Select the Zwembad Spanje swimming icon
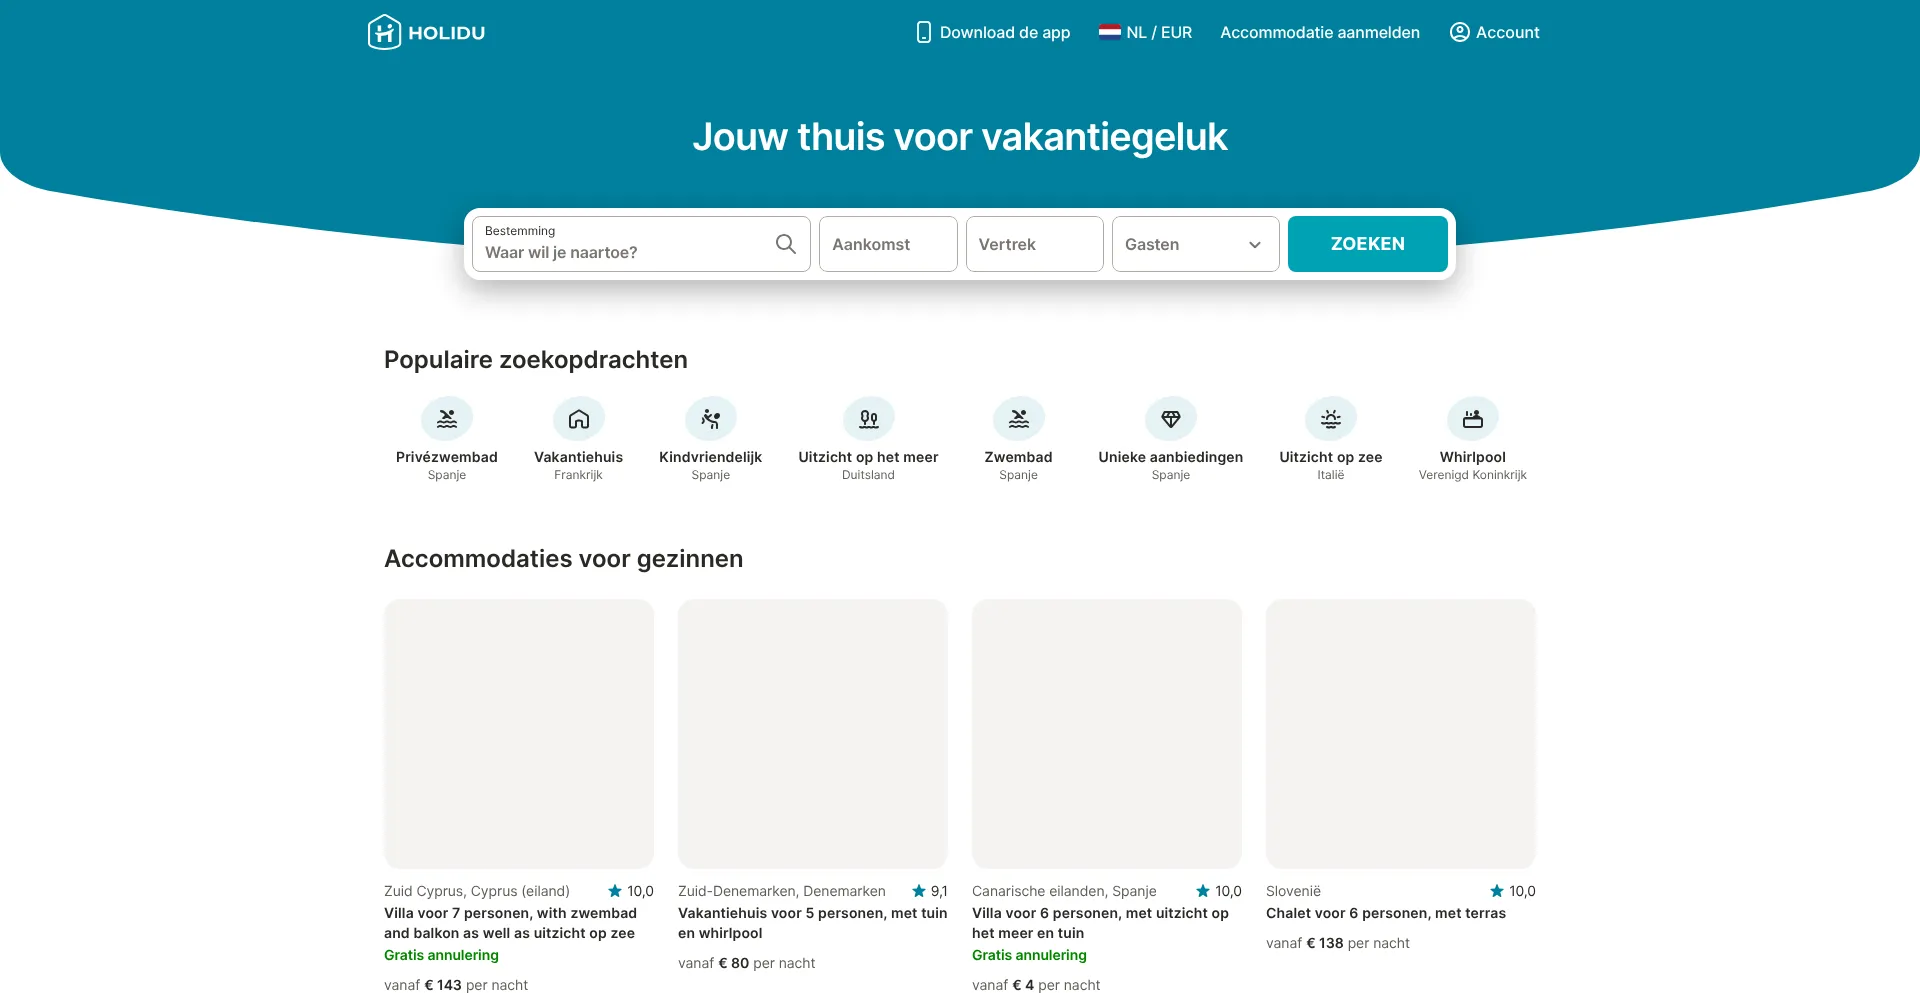Viewport: 1920px width, 993px height. coord(1018,418)
